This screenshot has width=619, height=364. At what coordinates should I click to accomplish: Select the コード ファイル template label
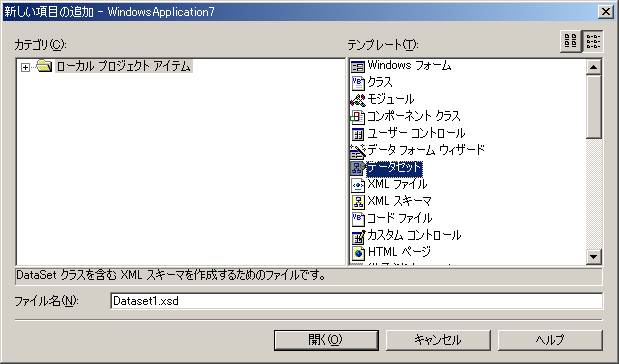(400, 218)
